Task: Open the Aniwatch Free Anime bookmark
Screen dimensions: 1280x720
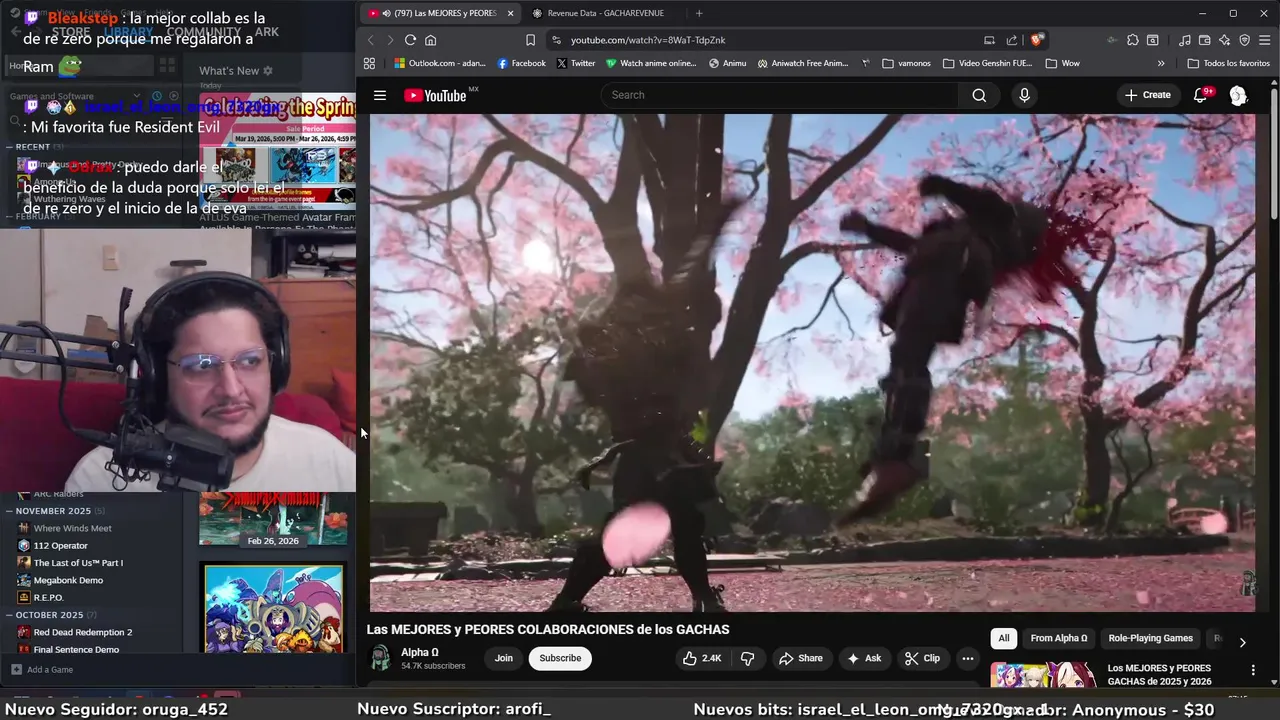Action: click(x=802, y=63)
